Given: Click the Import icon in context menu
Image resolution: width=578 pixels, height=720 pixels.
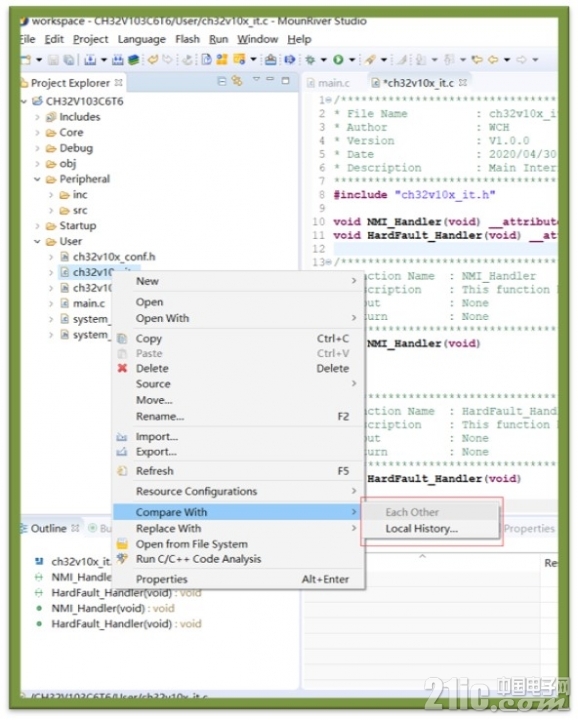Looking at the screenshot, I should 122,437.
